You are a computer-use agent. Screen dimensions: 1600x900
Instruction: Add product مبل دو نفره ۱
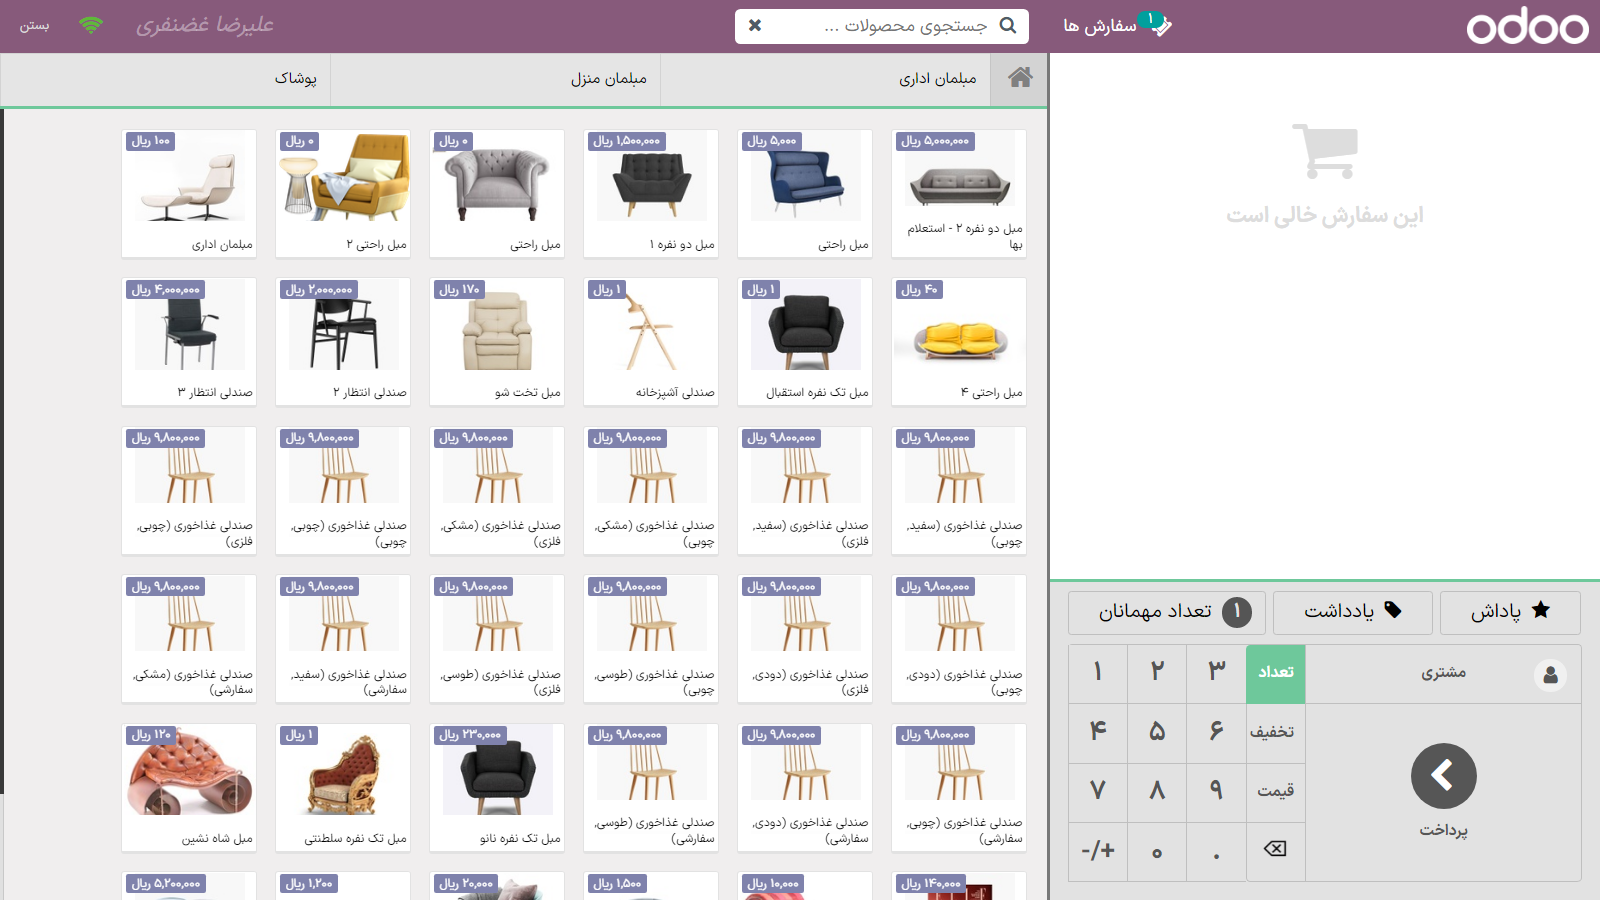pyautogui.click(x=651, y=194)
